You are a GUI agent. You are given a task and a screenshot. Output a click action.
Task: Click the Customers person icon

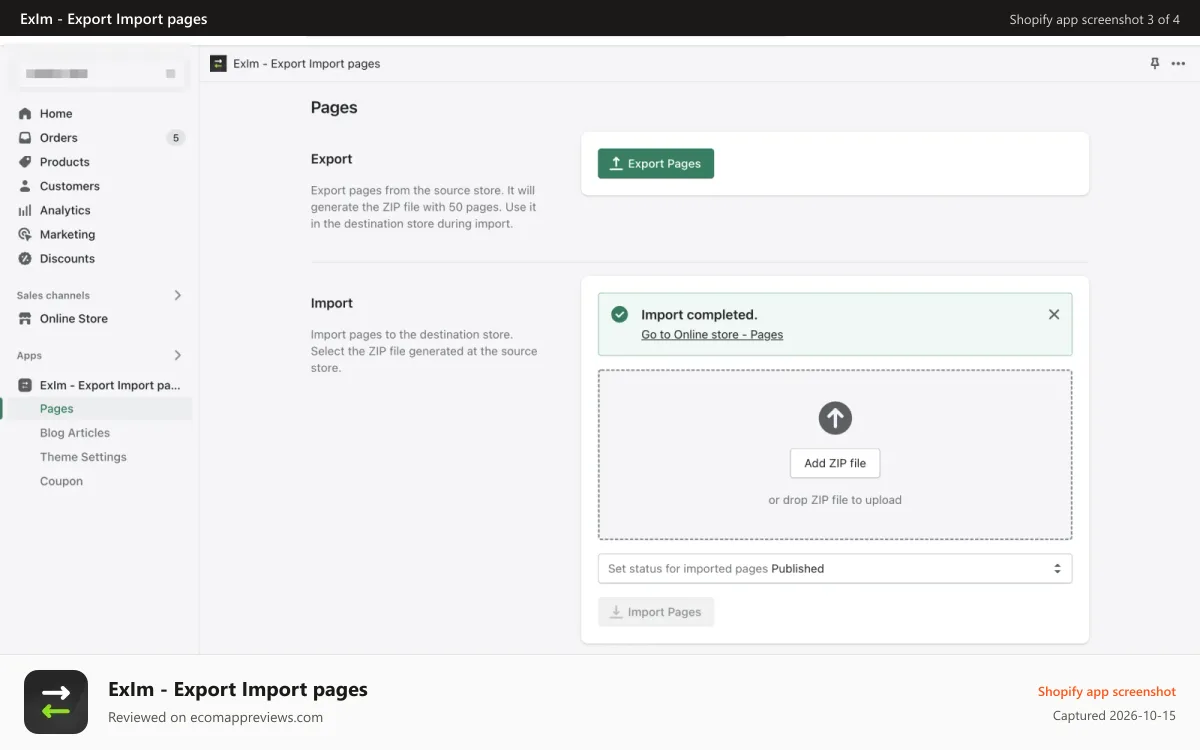point(25,186)
